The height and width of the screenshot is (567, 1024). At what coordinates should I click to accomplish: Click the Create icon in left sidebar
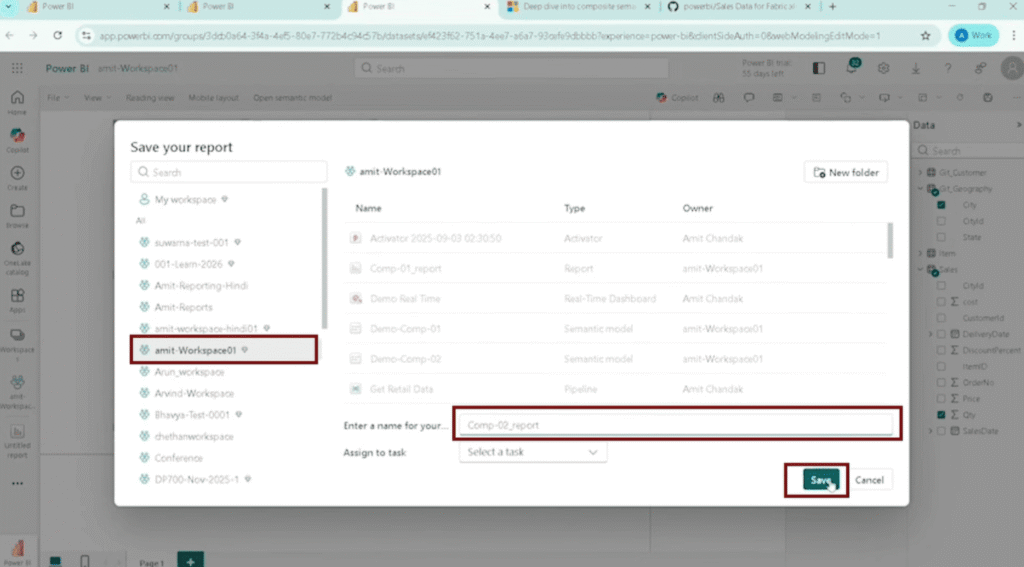pos(17,174)
